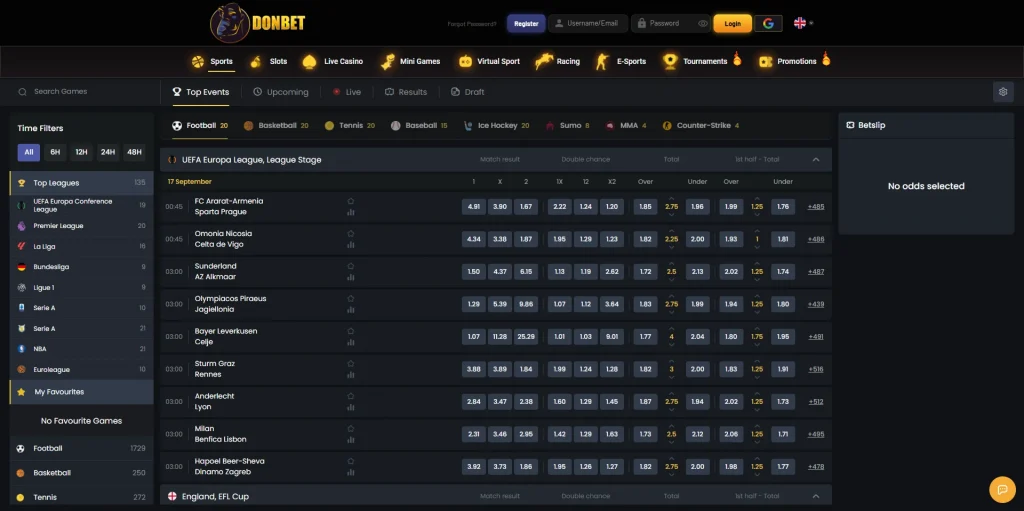The width and height of the screenshot is (1024, 511).
Task: Select the 48H time filter
Action: [134, 152]
